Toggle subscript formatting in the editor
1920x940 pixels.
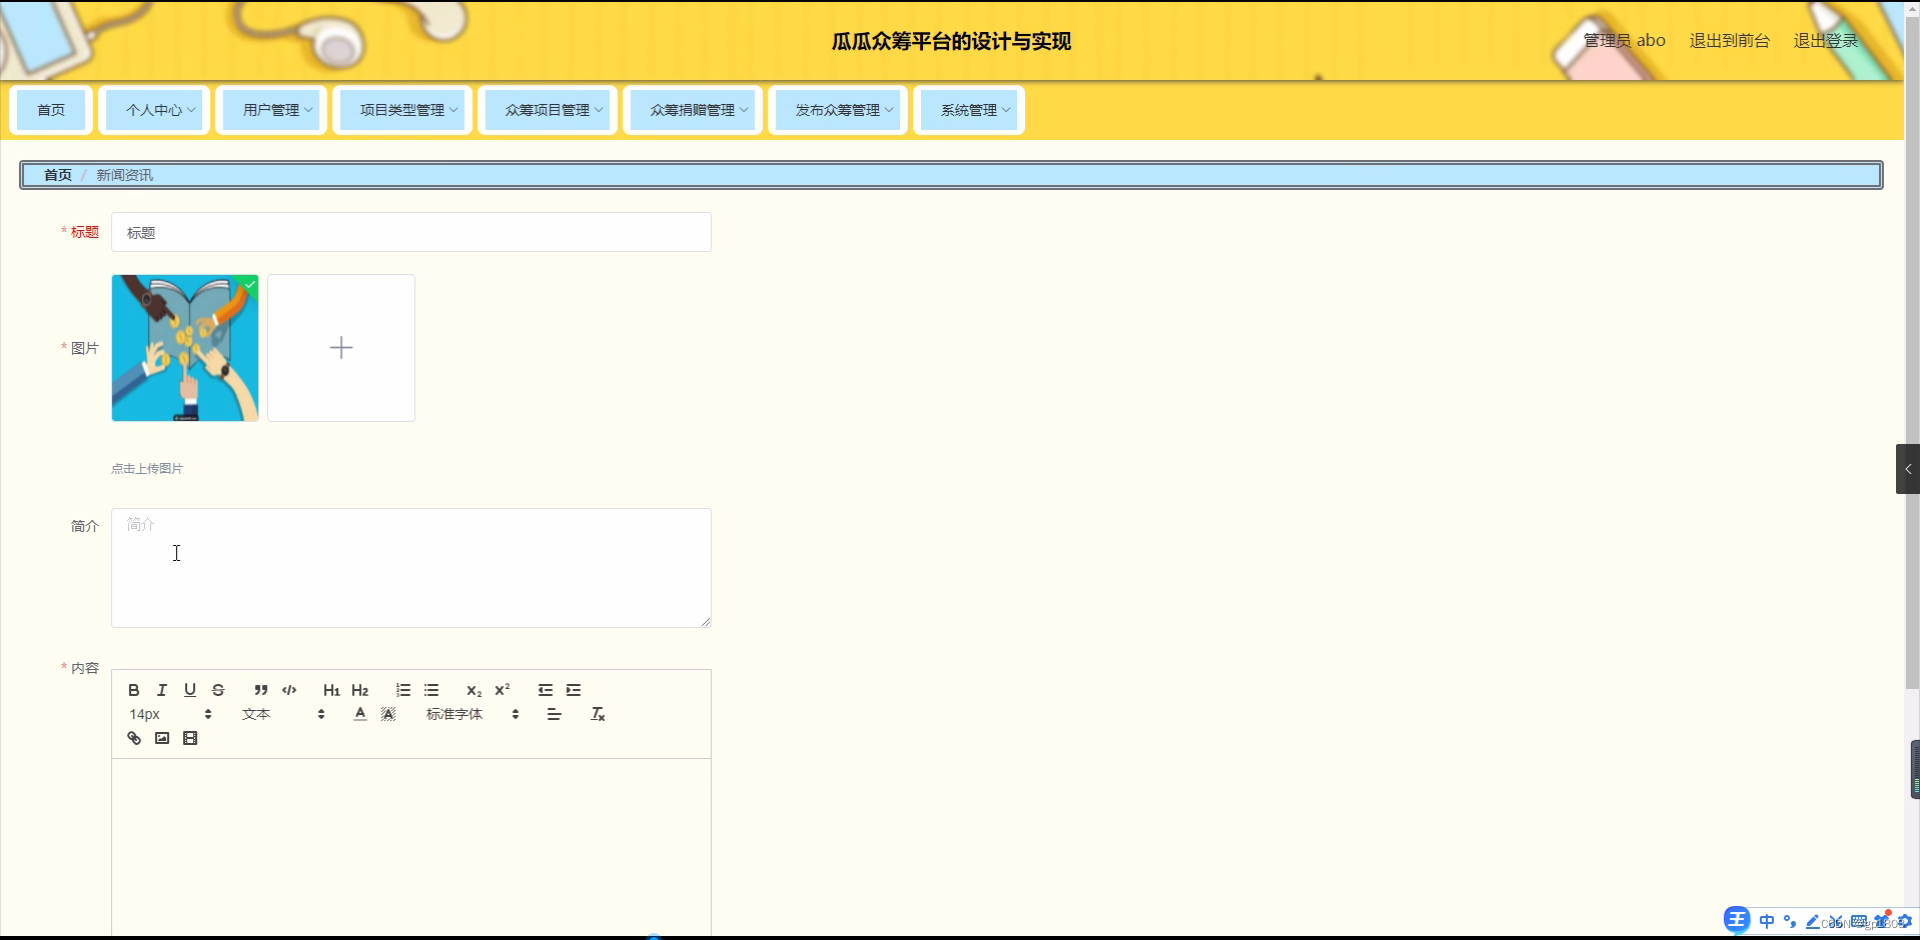[x=472, y=690]
